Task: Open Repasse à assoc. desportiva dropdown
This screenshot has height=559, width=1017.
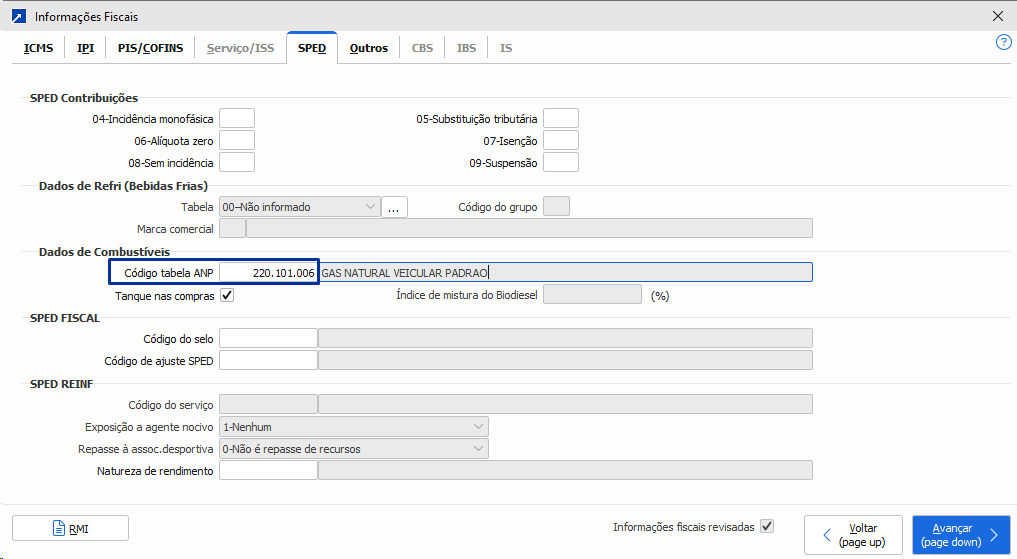Action: point(353,449)
